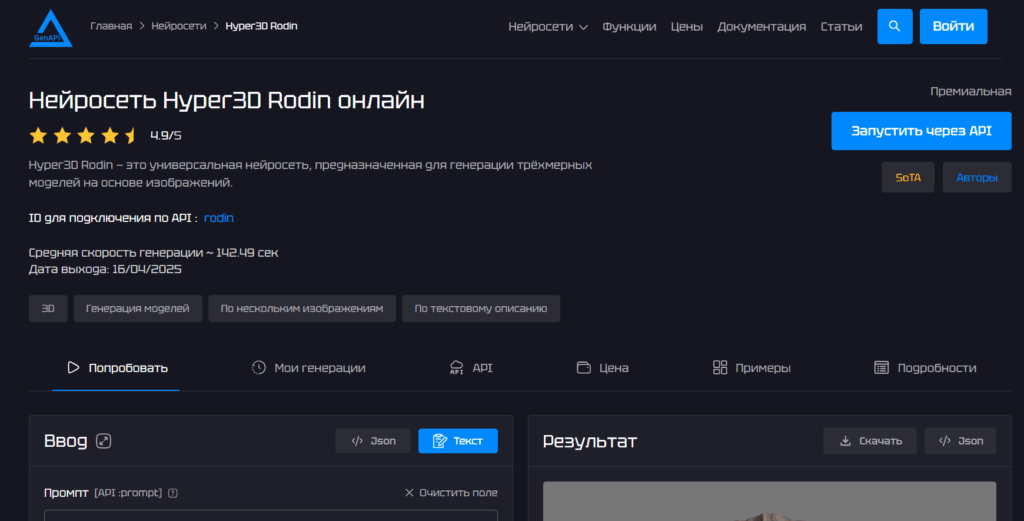Screen dimensions: 1024x521
Task: Show result as Json in Результат panel
Action: pos(960,441)
